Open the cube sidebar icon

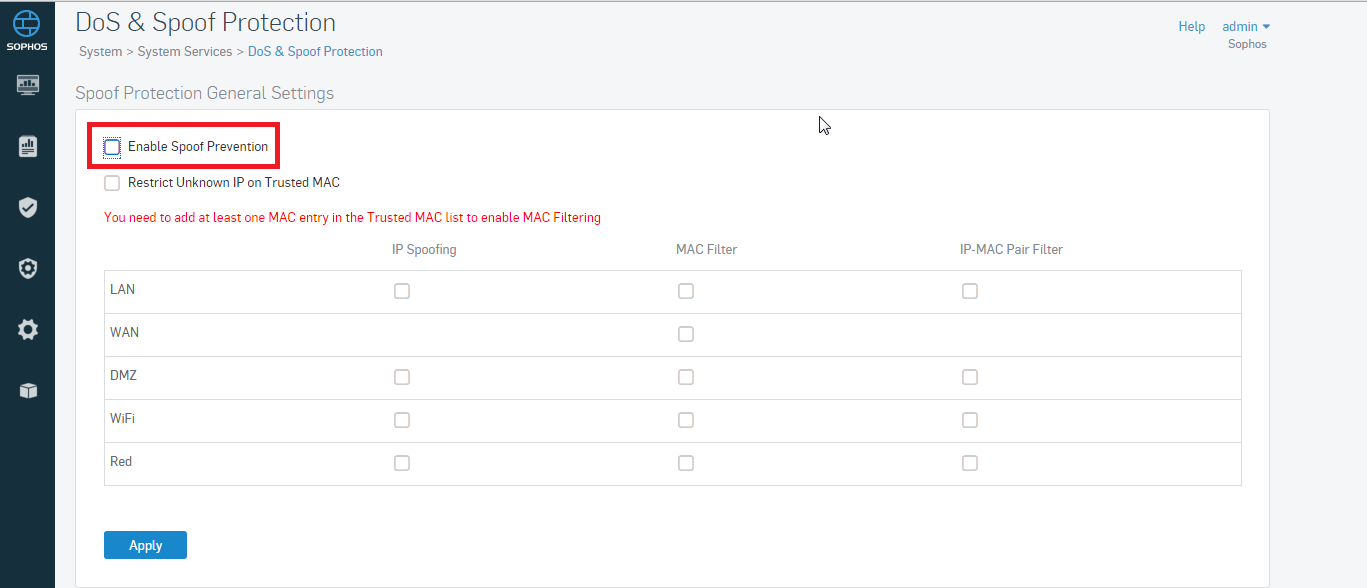click(x=28, y=391)
